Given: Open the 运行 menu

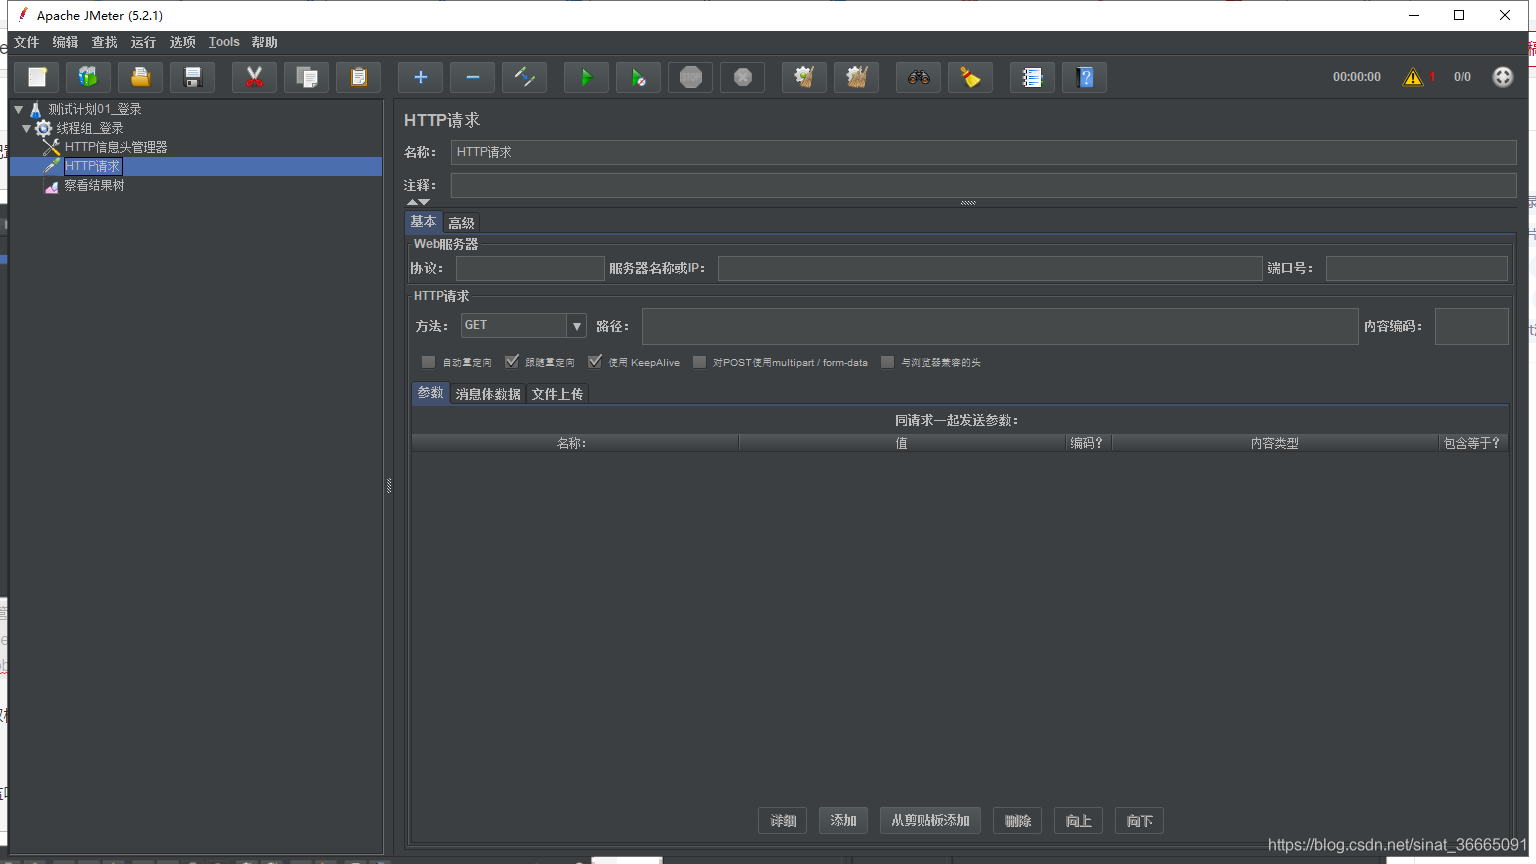Looking at the screenshot, I should click(143, 42).
